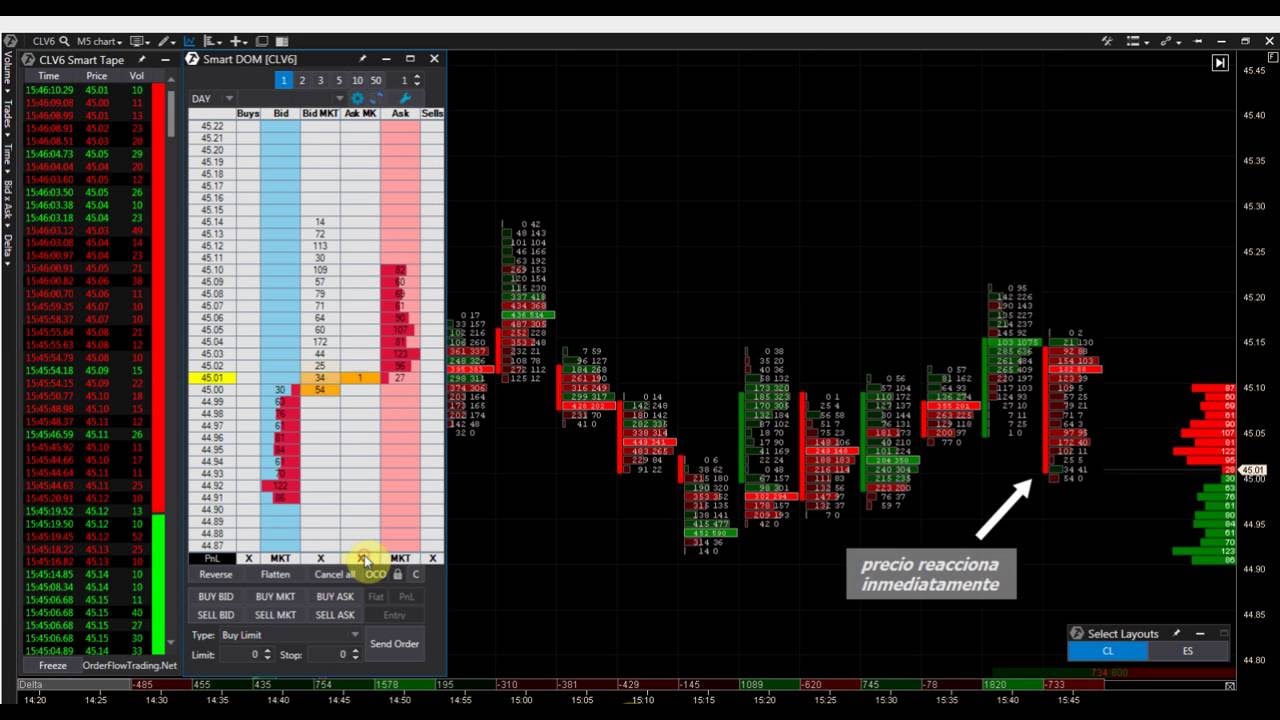This screenshot has width=1280, height=720.
Task: Toggle the order lock padlock
Action: coord(398,574)
